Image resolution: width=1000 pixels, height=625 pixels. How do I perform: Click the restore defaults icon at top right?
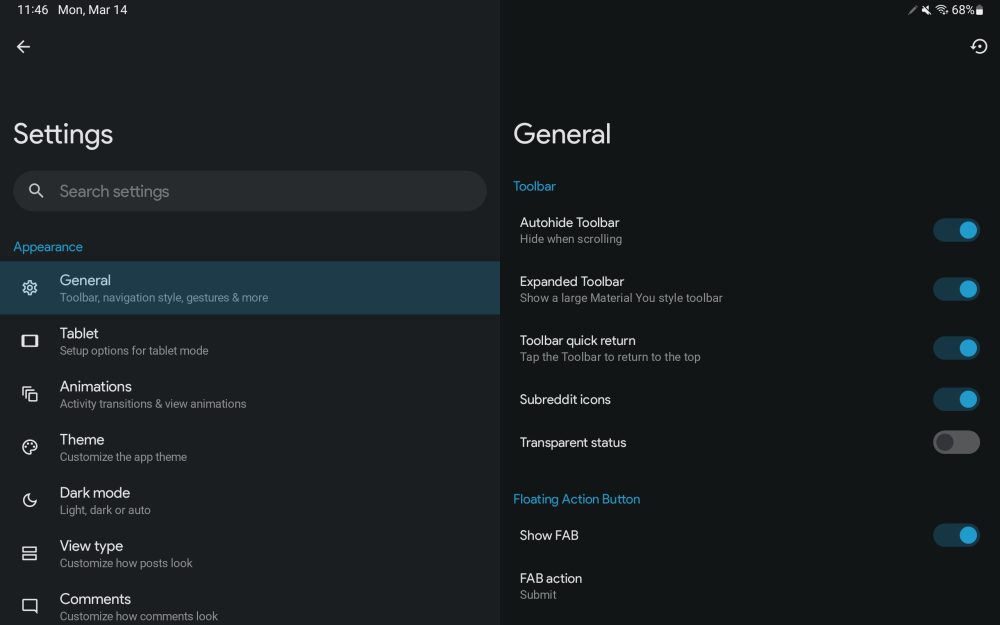pos(978,46)
